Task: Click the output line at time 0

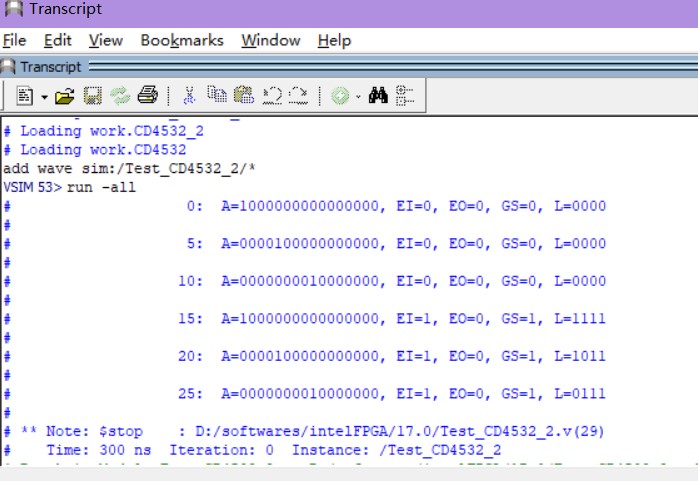Action: click(305, 206)
